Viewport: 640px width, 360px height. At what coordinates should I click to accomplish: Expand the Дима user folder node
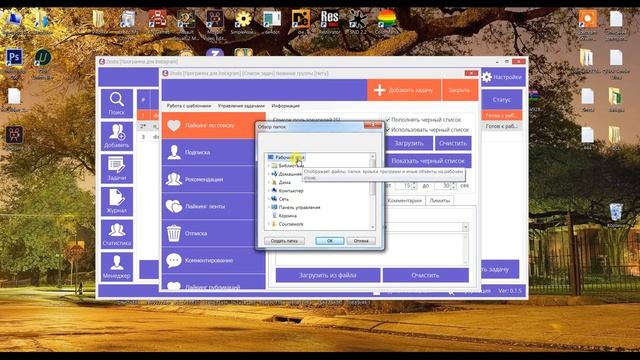(x=269, y=182)
